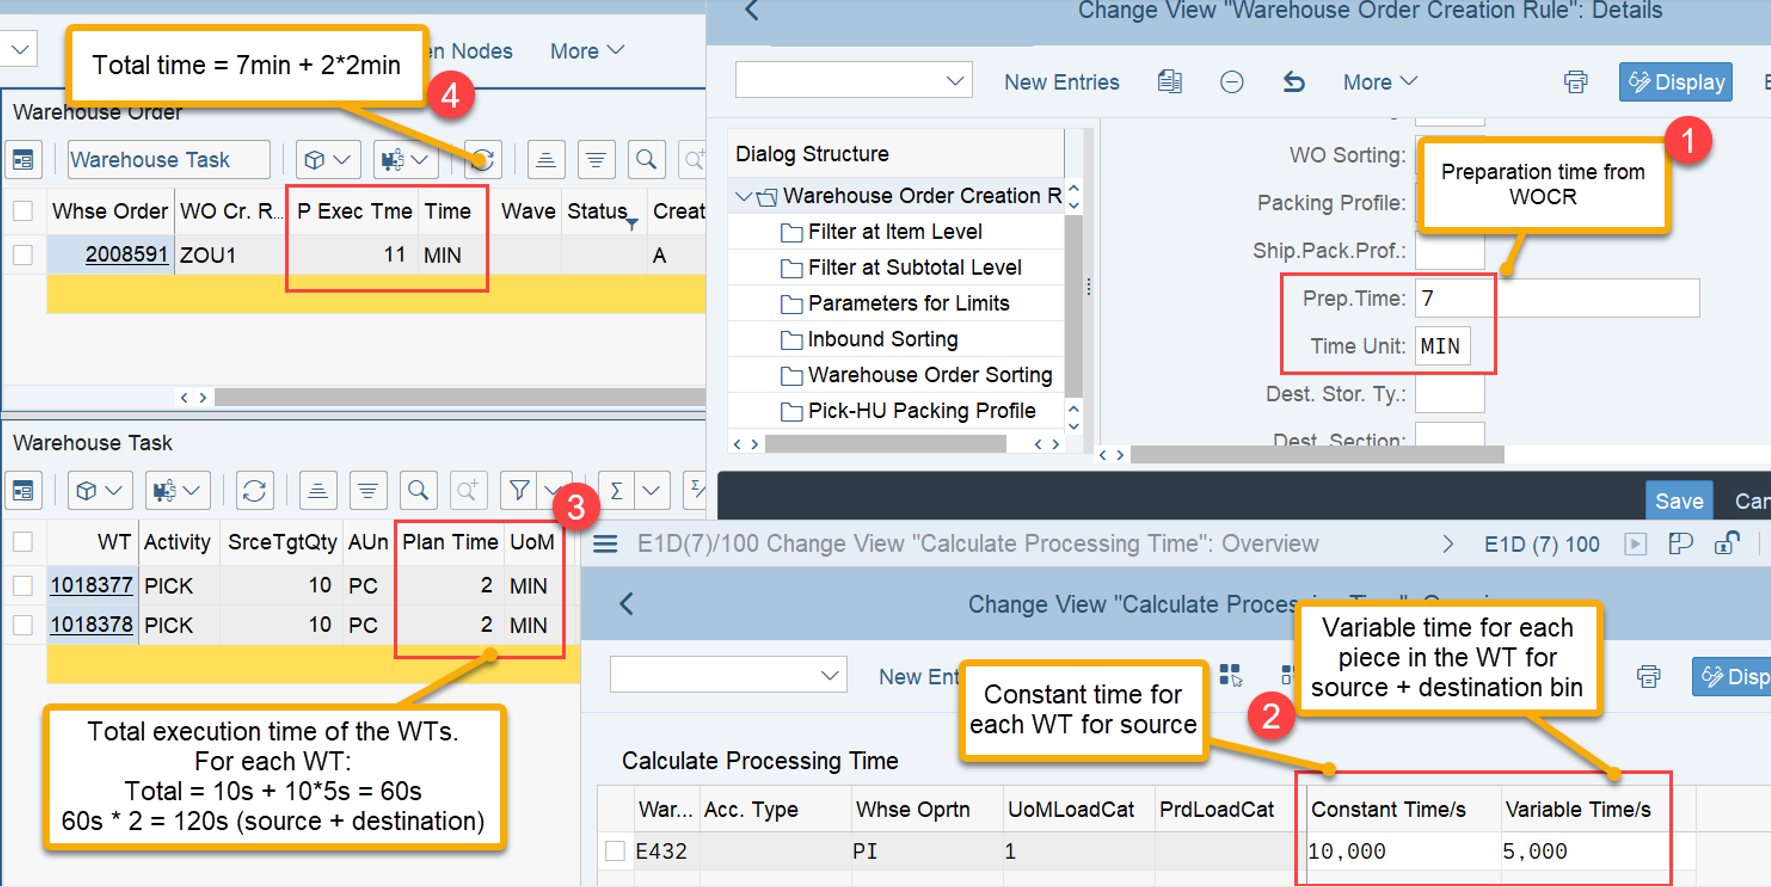Image resolution: width=1771 pixels, height=887 pixels.
Task: Click the layout icon in Warehouse Order toolbar
Action: (23, 160)
